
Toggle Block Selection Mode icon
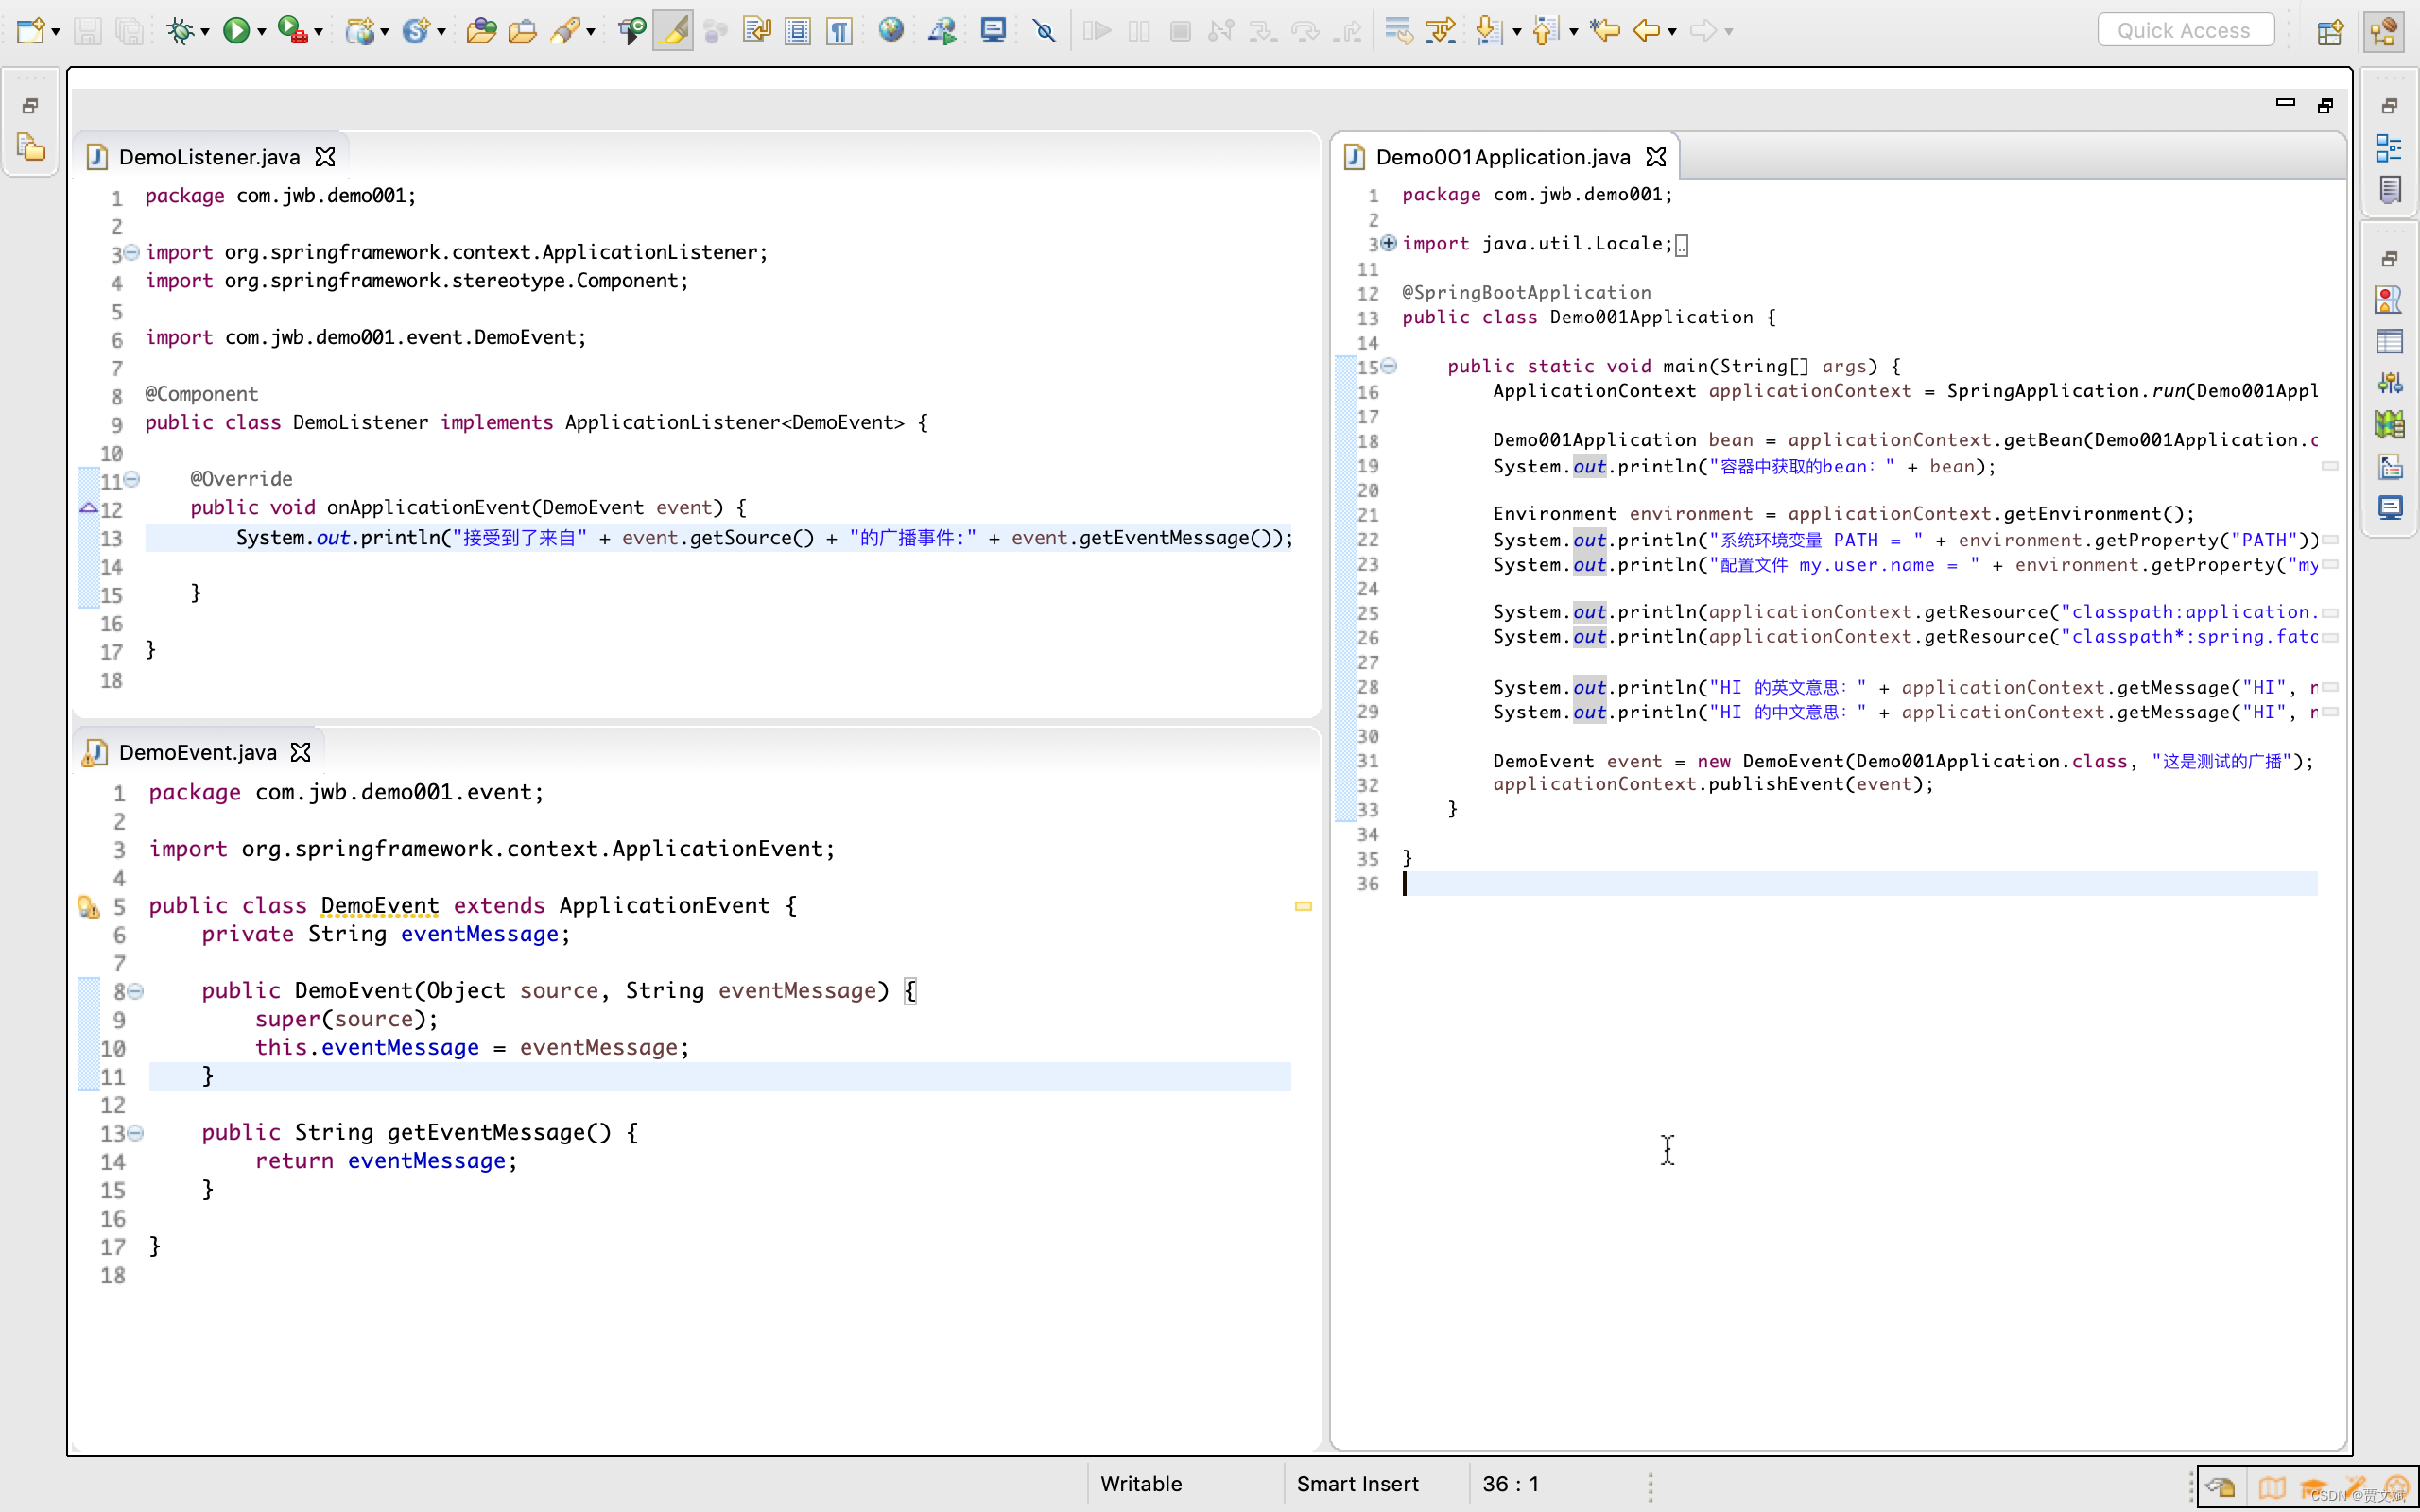coord(798,31)
